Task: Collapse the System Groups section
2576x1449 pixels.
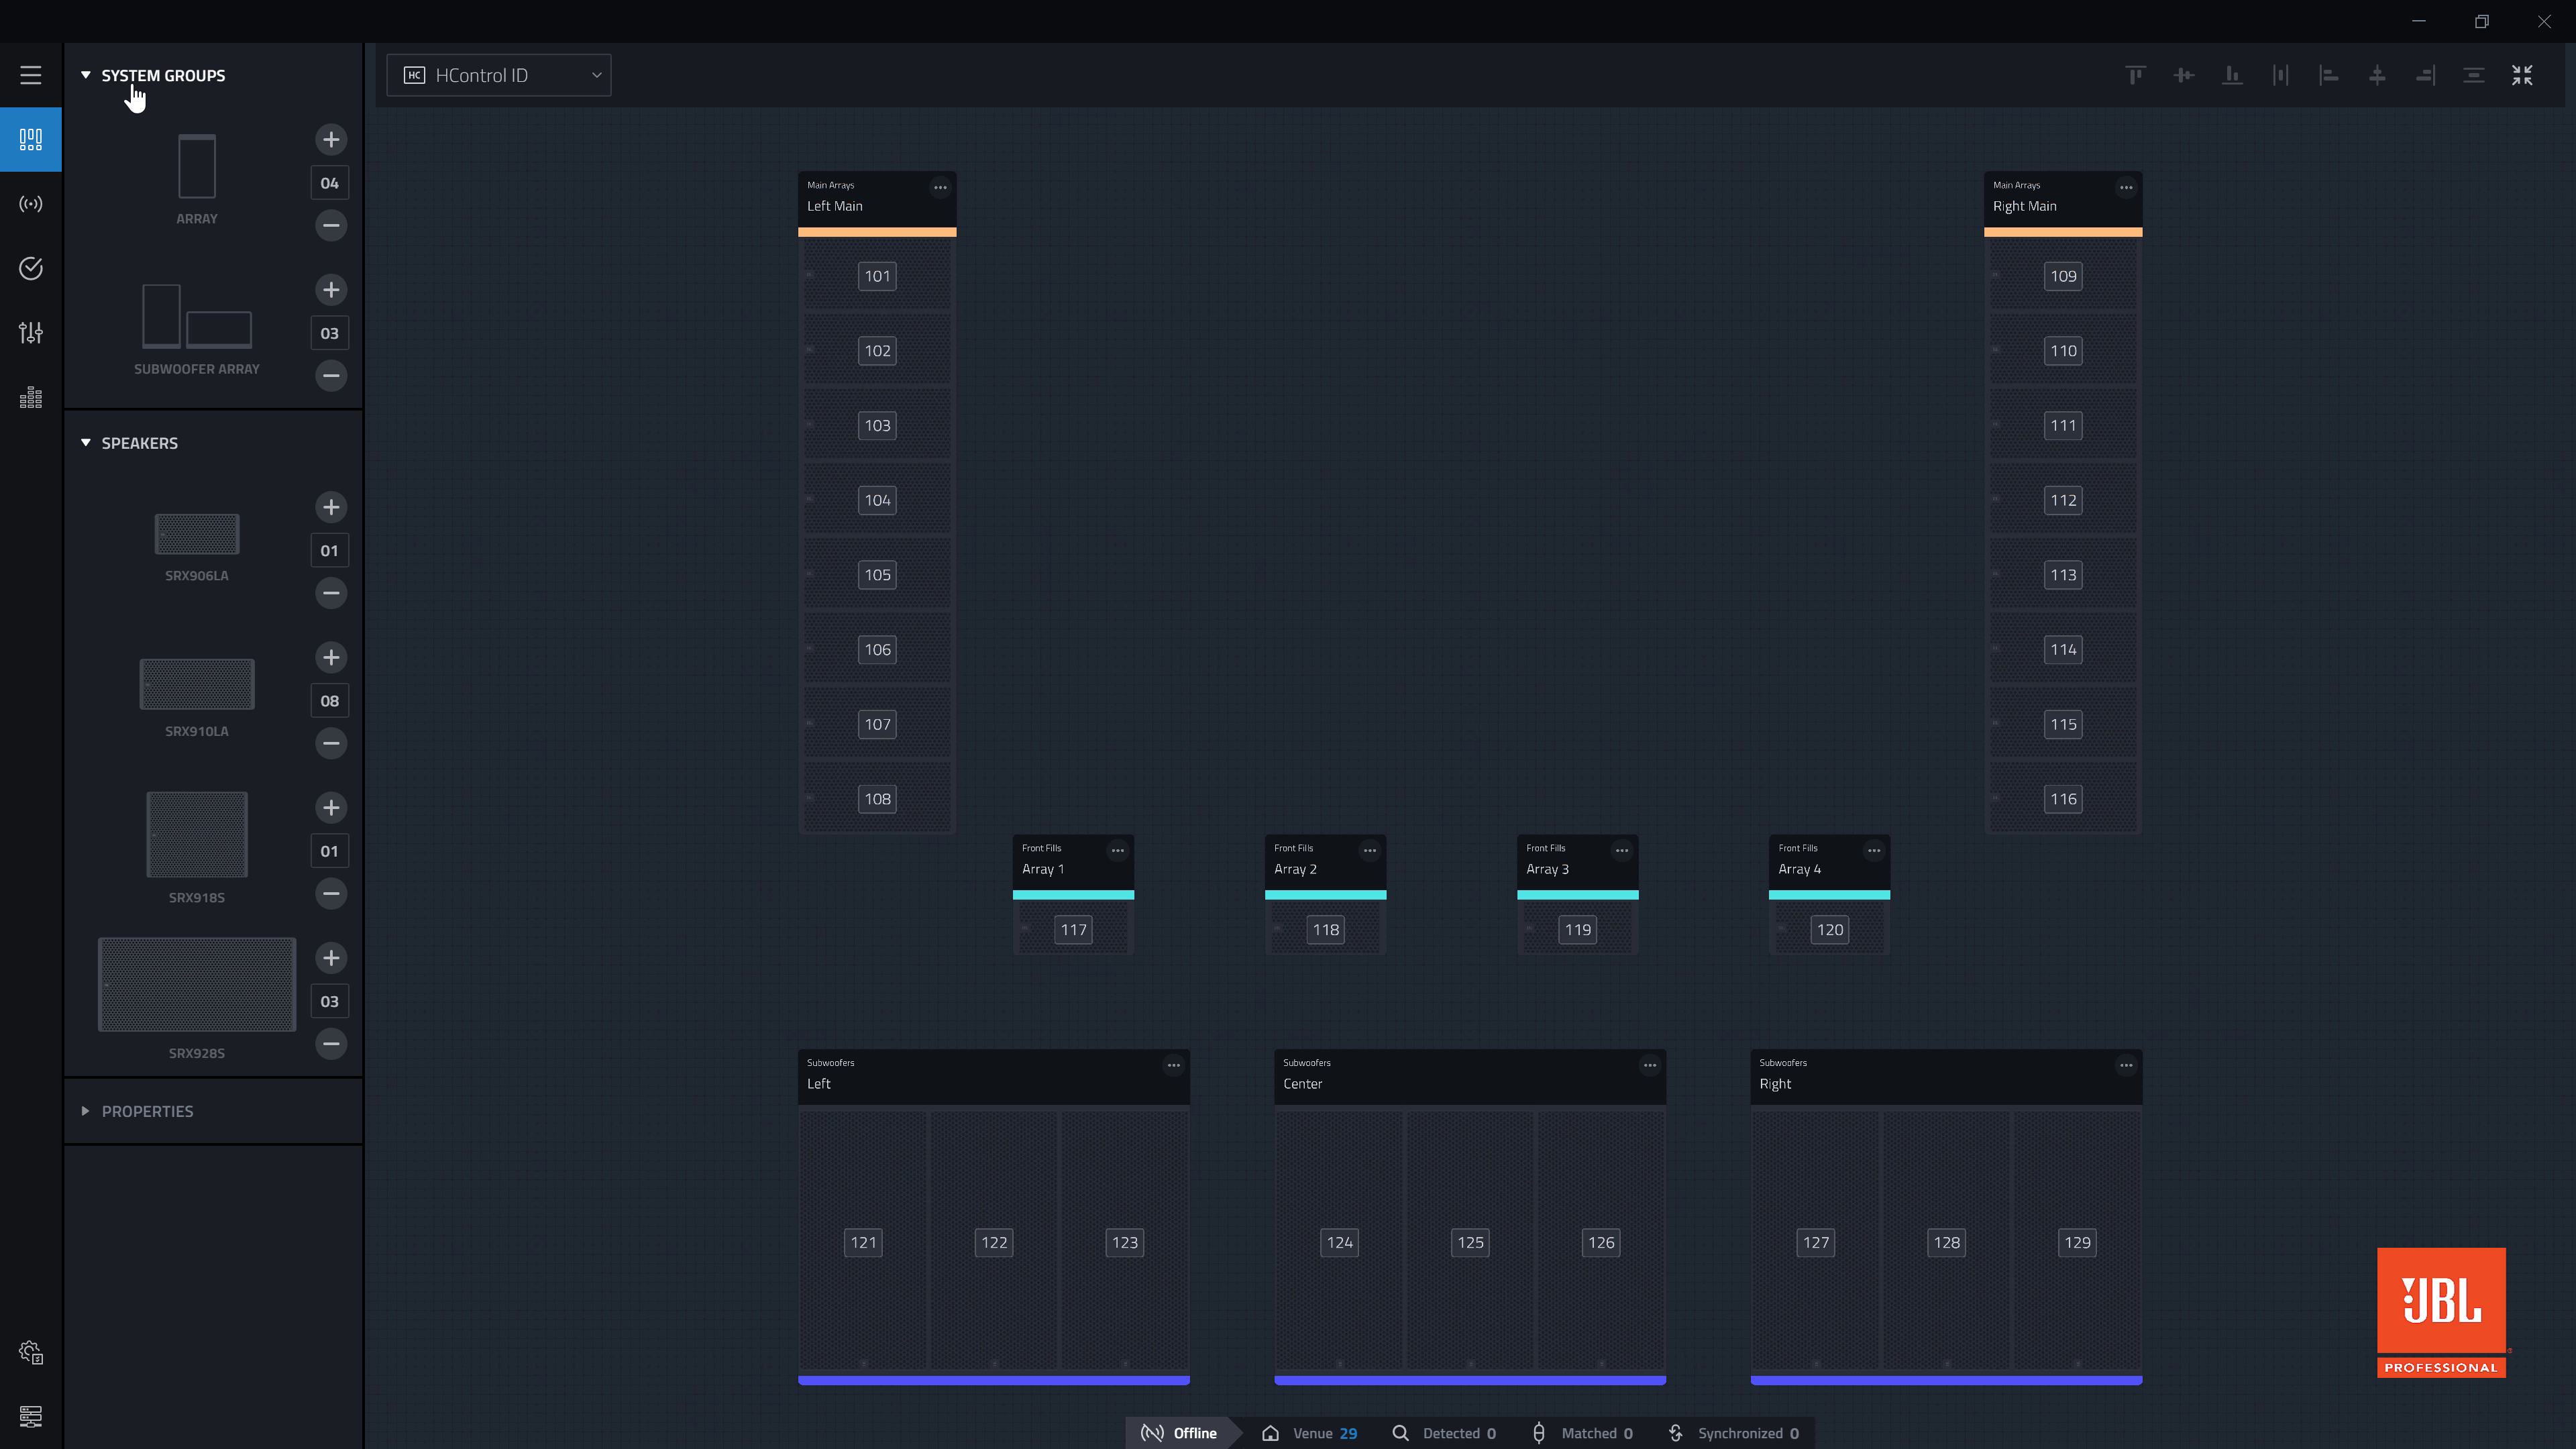Action: coord(86,75)
